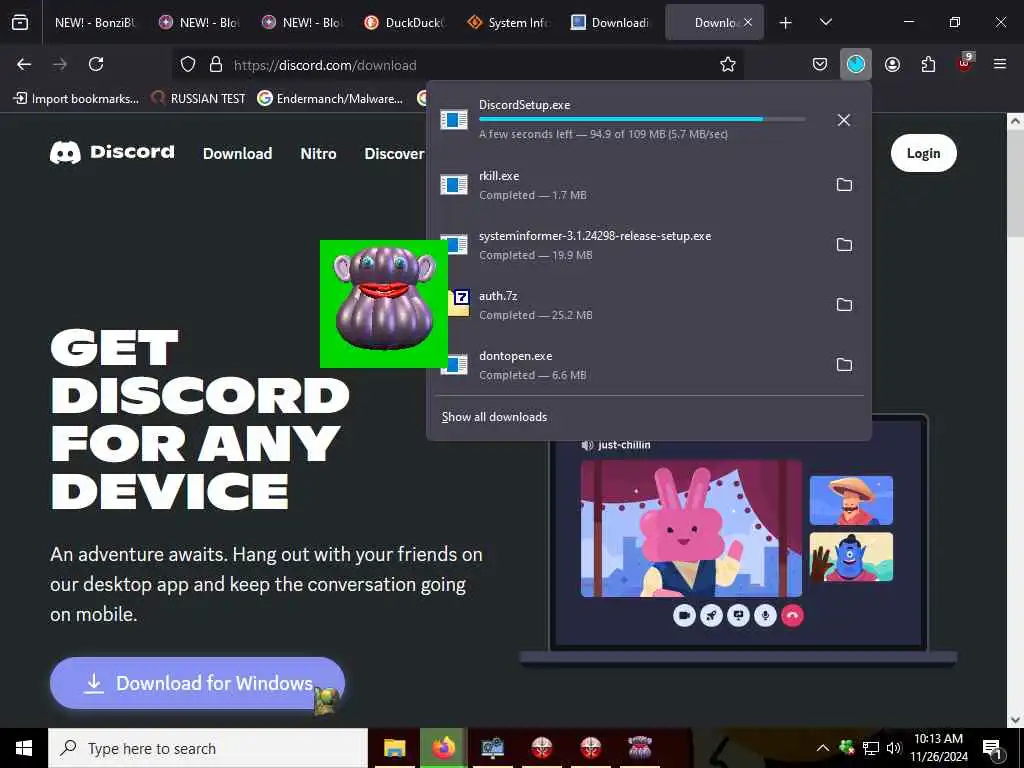1024x768 pixels.
Task: Open Discover nav item
Action: (x=394, y=153)
